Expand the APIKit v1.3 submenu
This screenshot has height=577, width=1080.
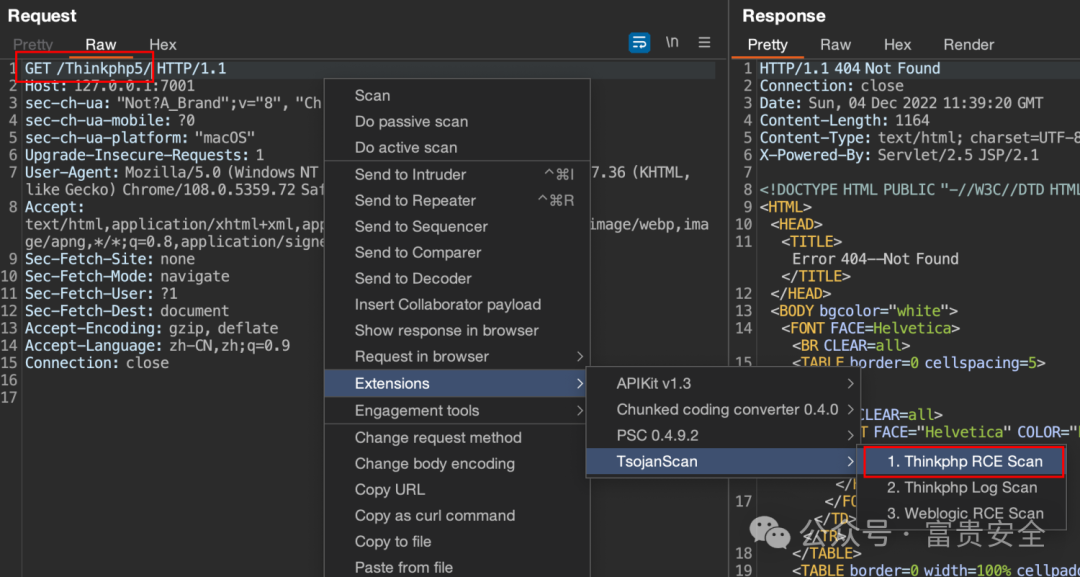723,384
